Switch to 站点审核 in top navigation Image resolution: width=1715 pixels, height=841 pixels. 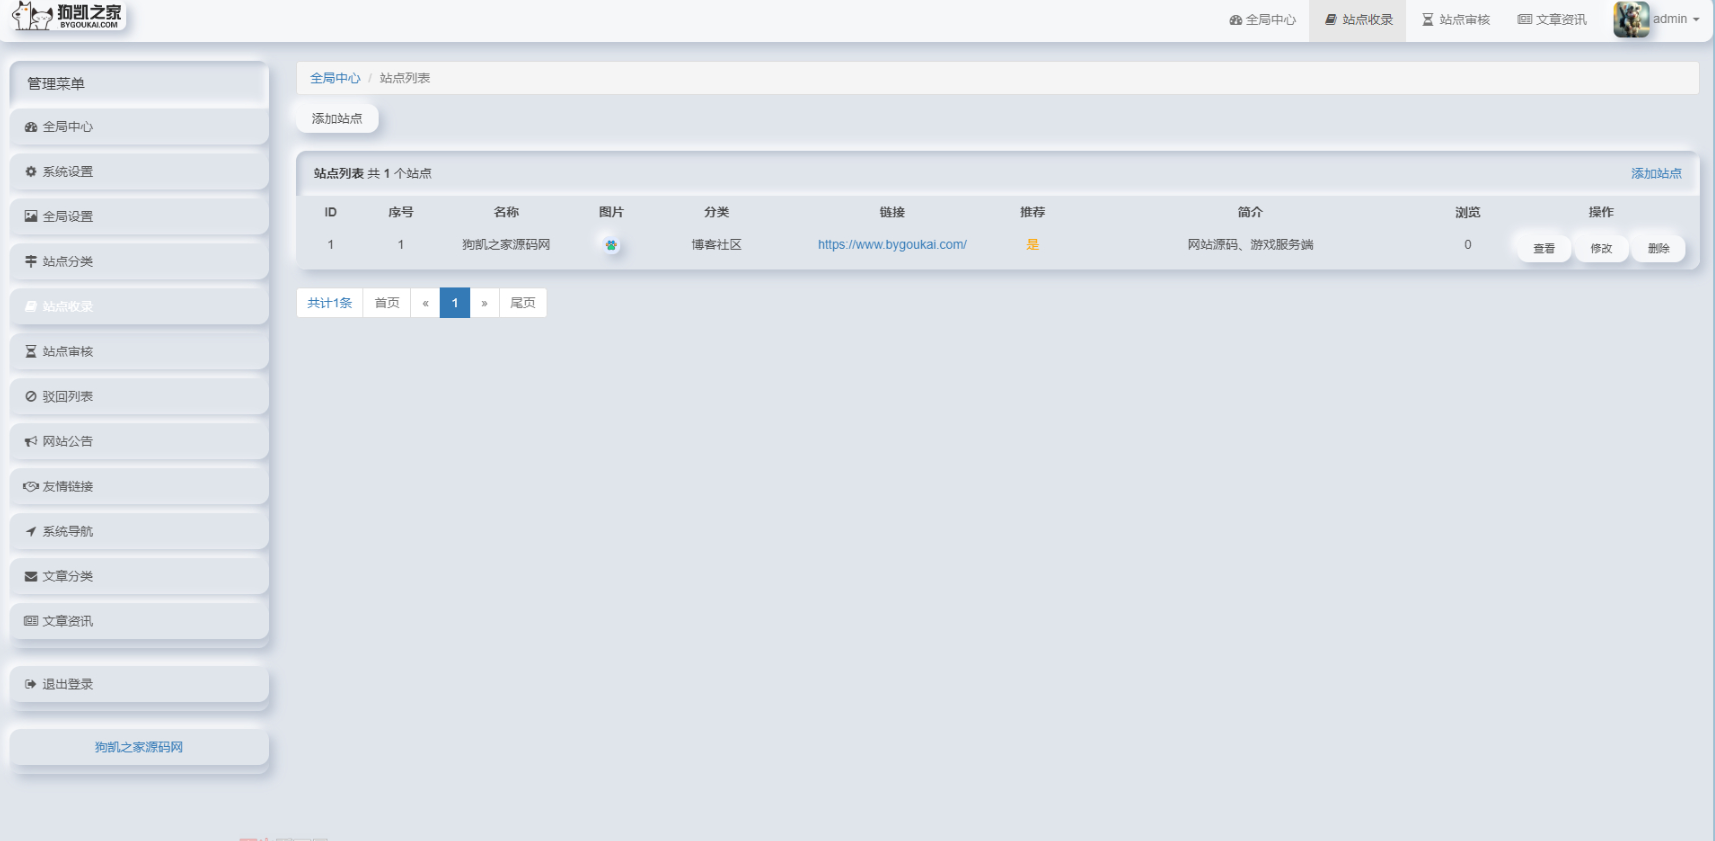[x=1456, y=20]
